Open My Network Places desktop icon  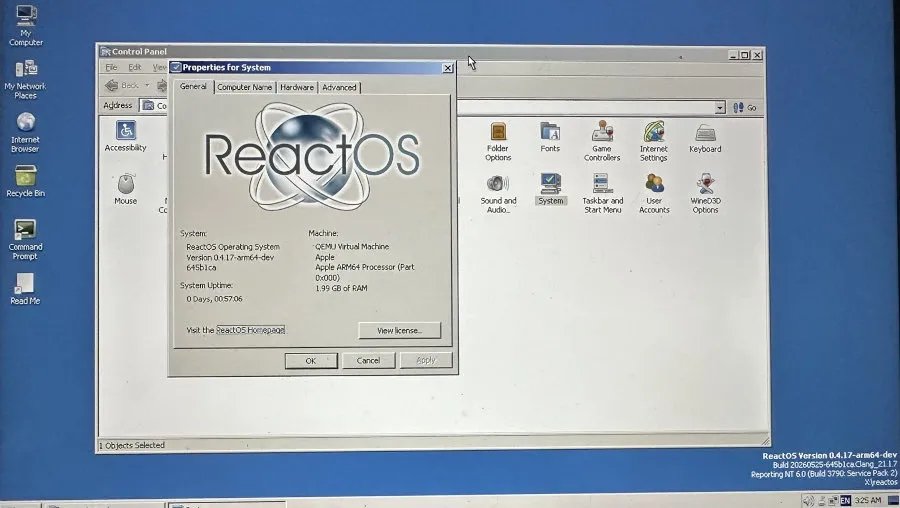click(x=25, y=79)
